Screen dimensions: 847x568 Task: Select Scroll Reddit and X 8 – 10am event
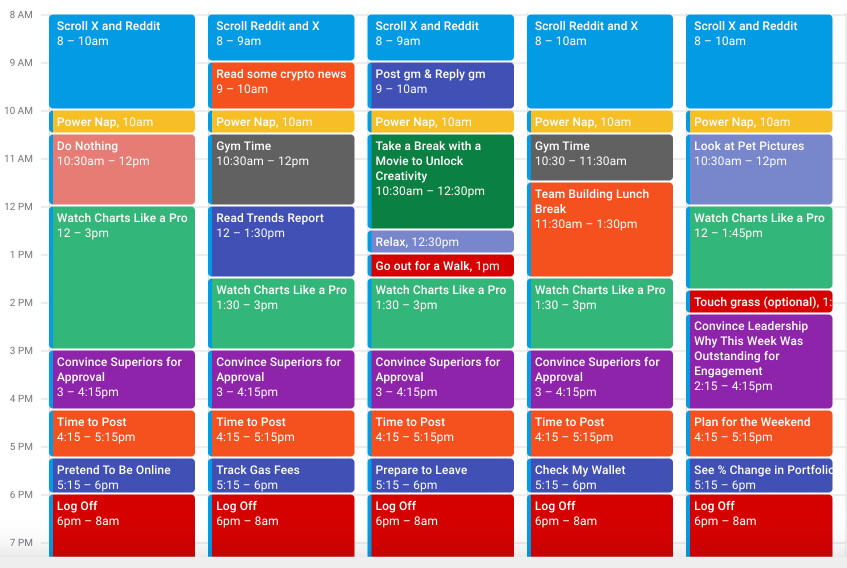(600, 62)
